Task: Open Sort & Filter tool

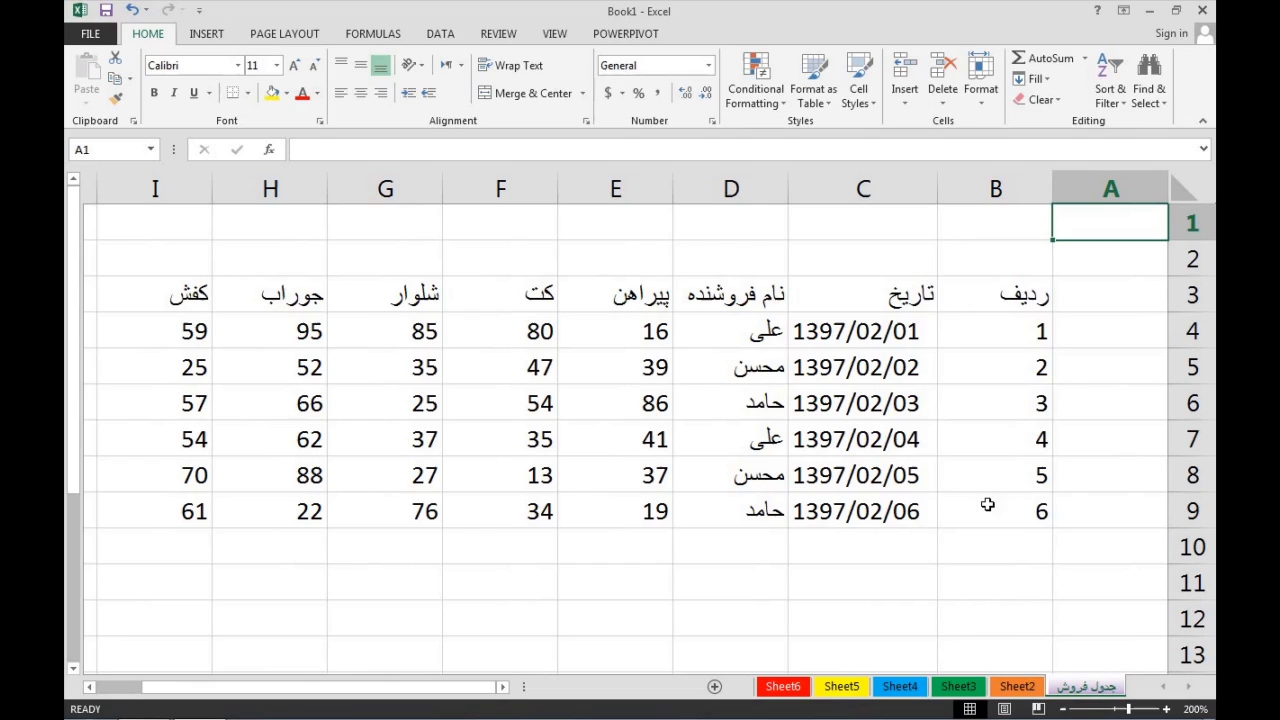Action: pos(1110,82)
